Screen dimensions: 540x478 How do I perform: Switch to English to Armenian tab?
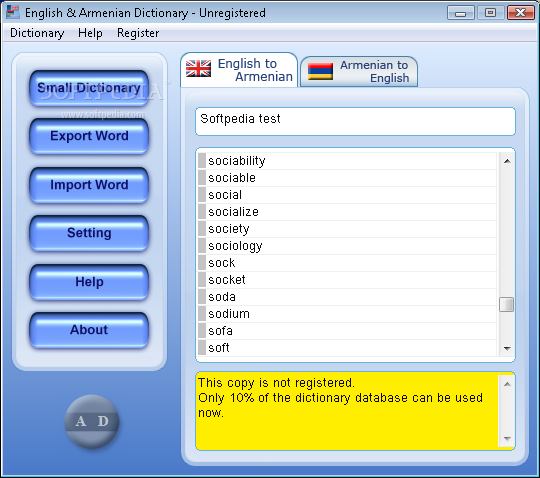pyautogui.click(x=239, y=70)
